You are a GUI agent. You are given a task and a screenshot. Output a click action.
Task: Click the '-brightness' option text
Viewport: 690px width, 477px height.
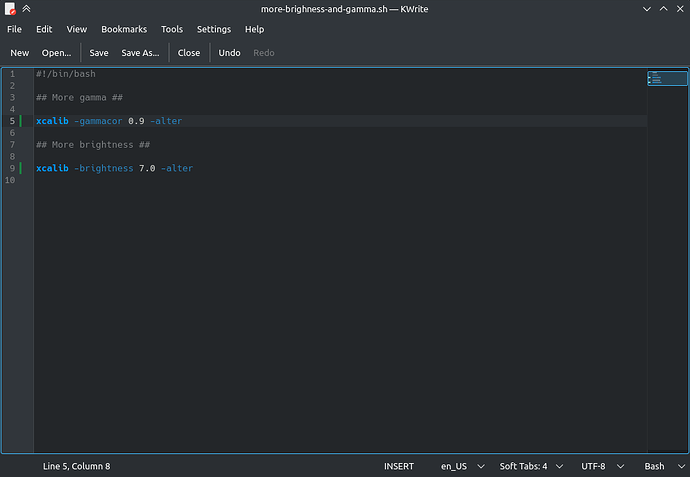pos(103,168)
